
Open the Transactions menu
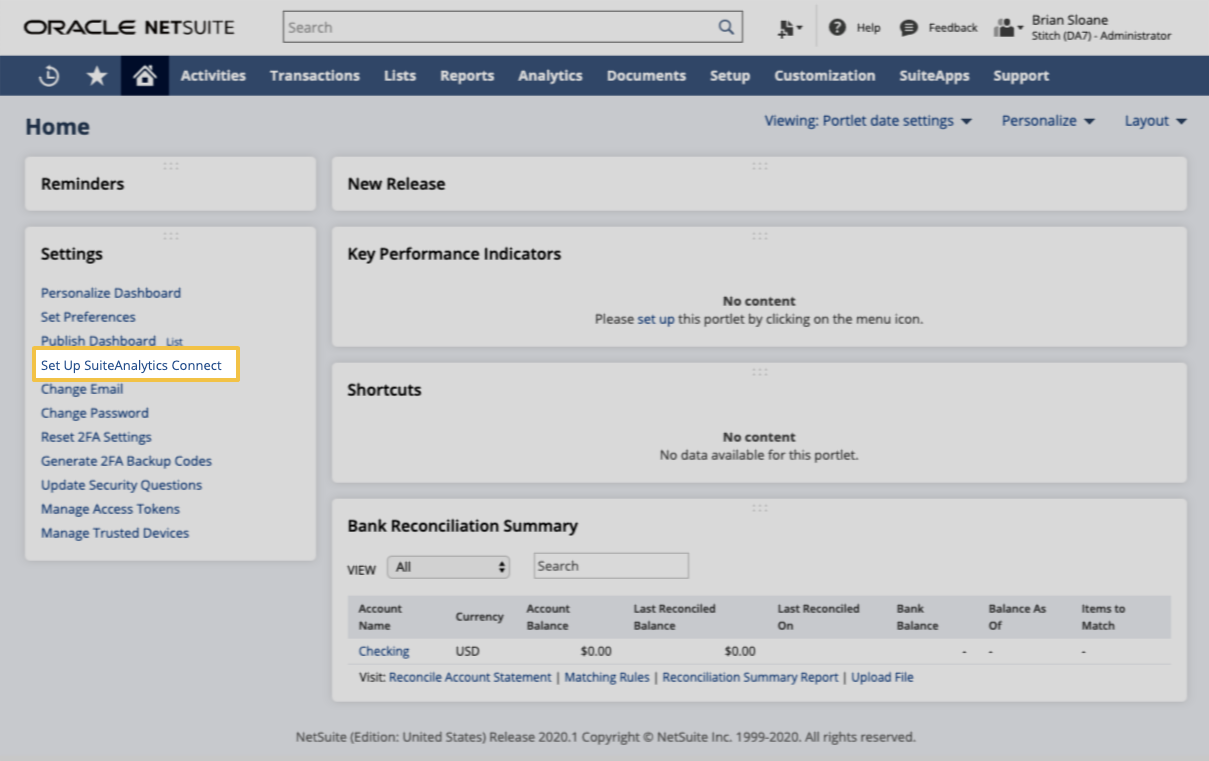pos(314,75)
